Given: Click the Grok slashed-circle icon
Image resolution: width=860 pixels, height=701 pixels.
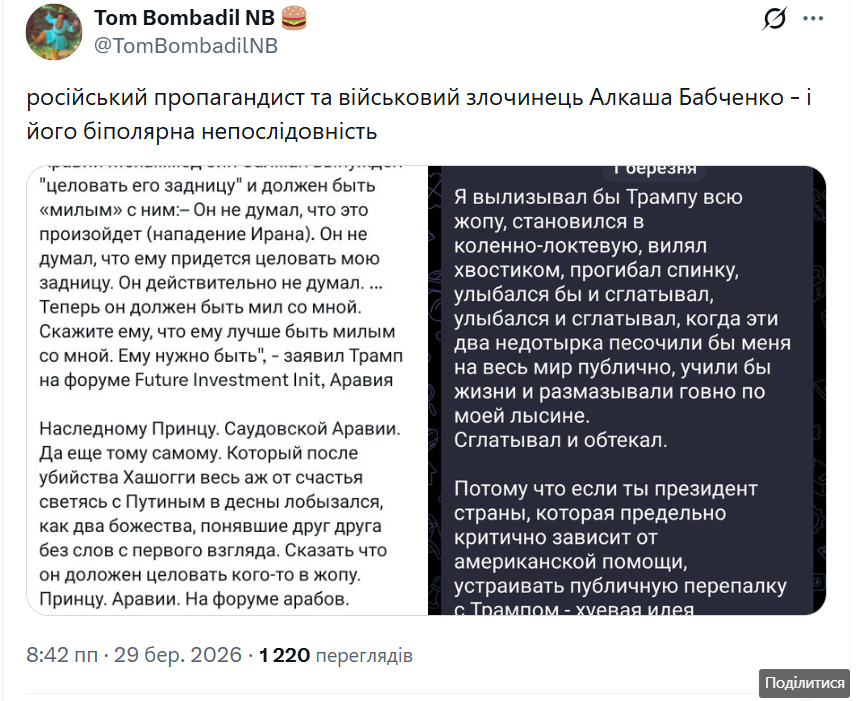Looking at the screenshot, I should tap(775, 19).
